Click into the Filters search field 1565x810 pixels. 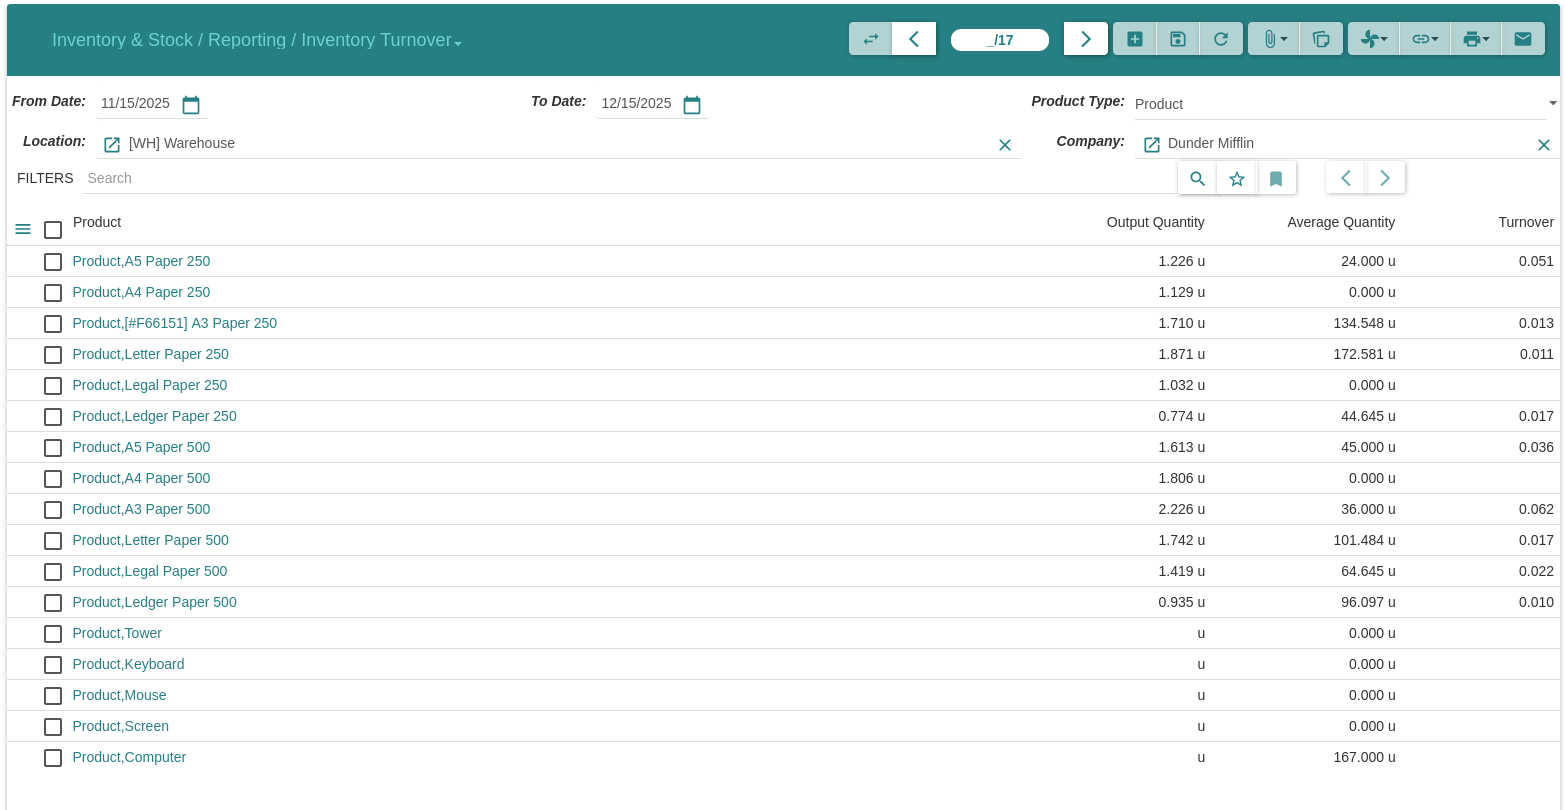pos(600,178)
